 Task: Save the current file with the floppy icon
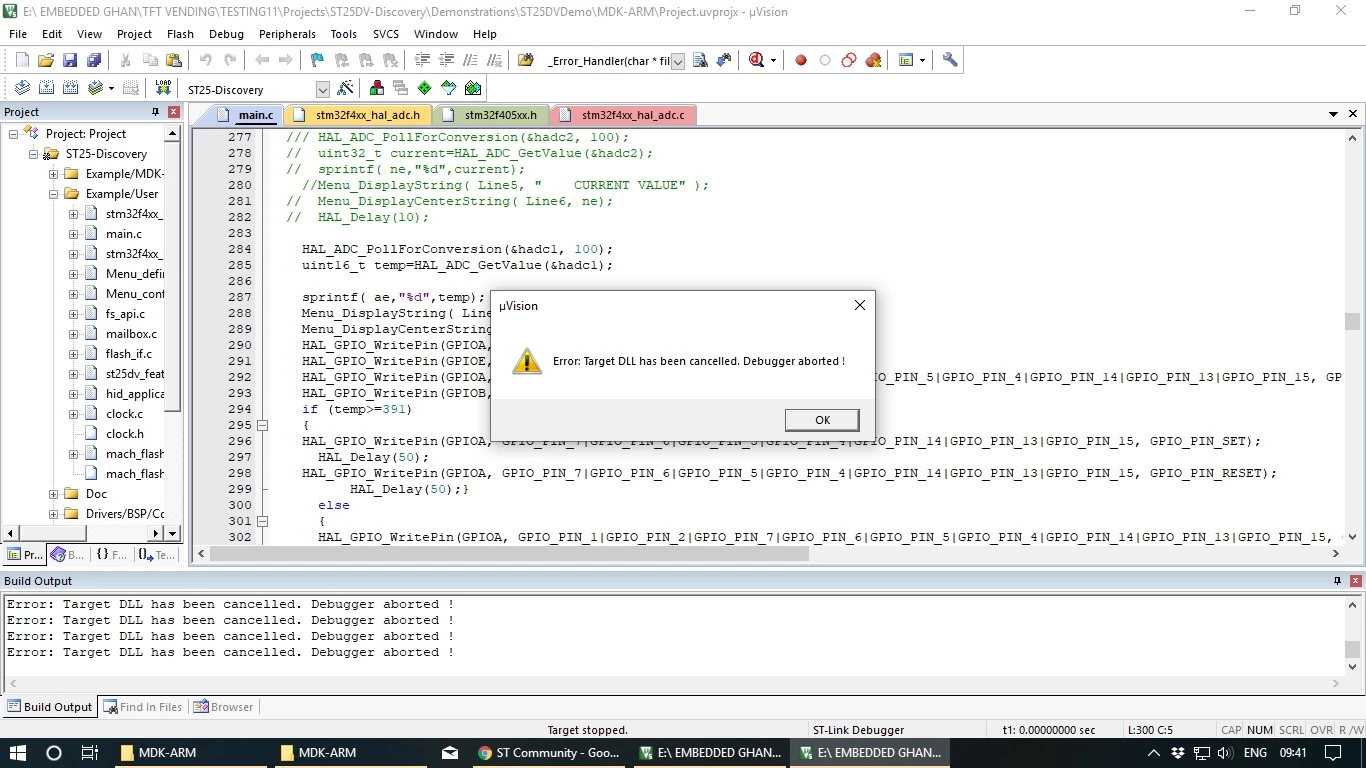click(69, 60)
